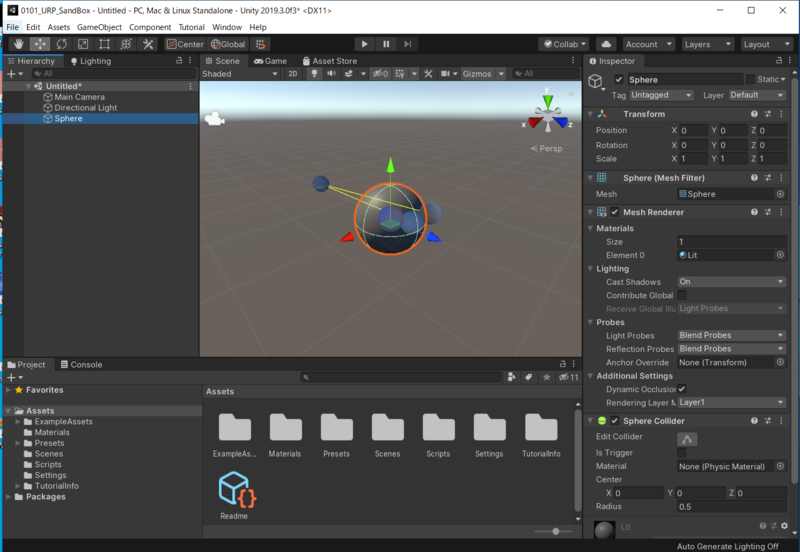Open the Shaded draw mode dropdown
The height and width of the screenshot is (552, 800).
click(x=240, y=74)
